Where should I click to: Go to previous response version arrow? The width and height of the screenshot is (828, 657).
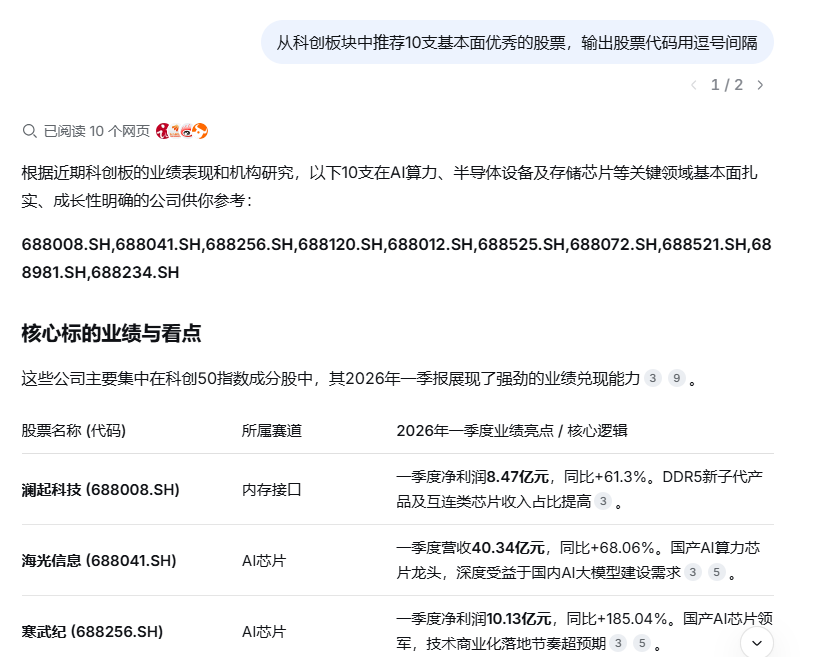pyautogui.click(x=694, y=85)
